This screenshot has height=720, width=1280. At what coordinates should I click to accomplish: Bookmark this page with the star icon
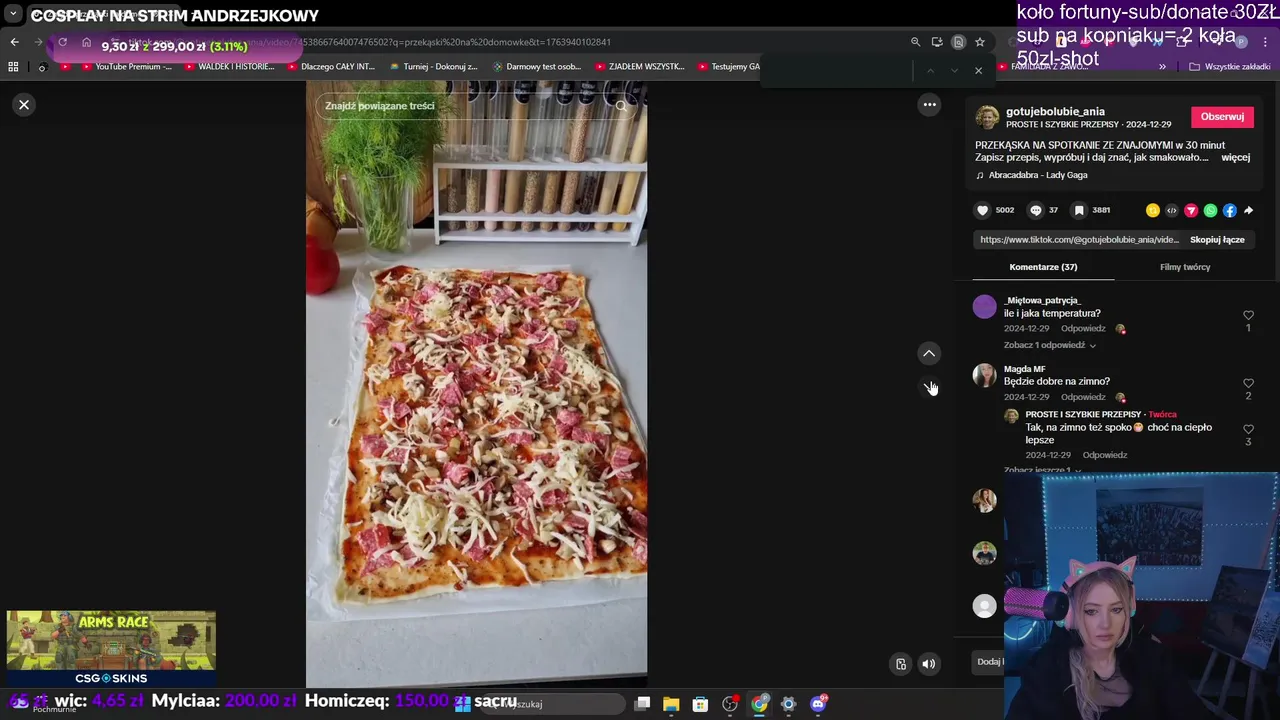(x=980, y=42)
